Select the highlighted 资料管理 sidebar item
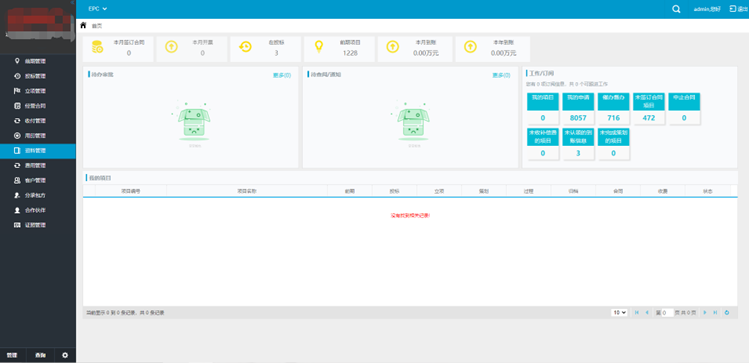Viewport: 749px width, 363px height. [38, 150]
